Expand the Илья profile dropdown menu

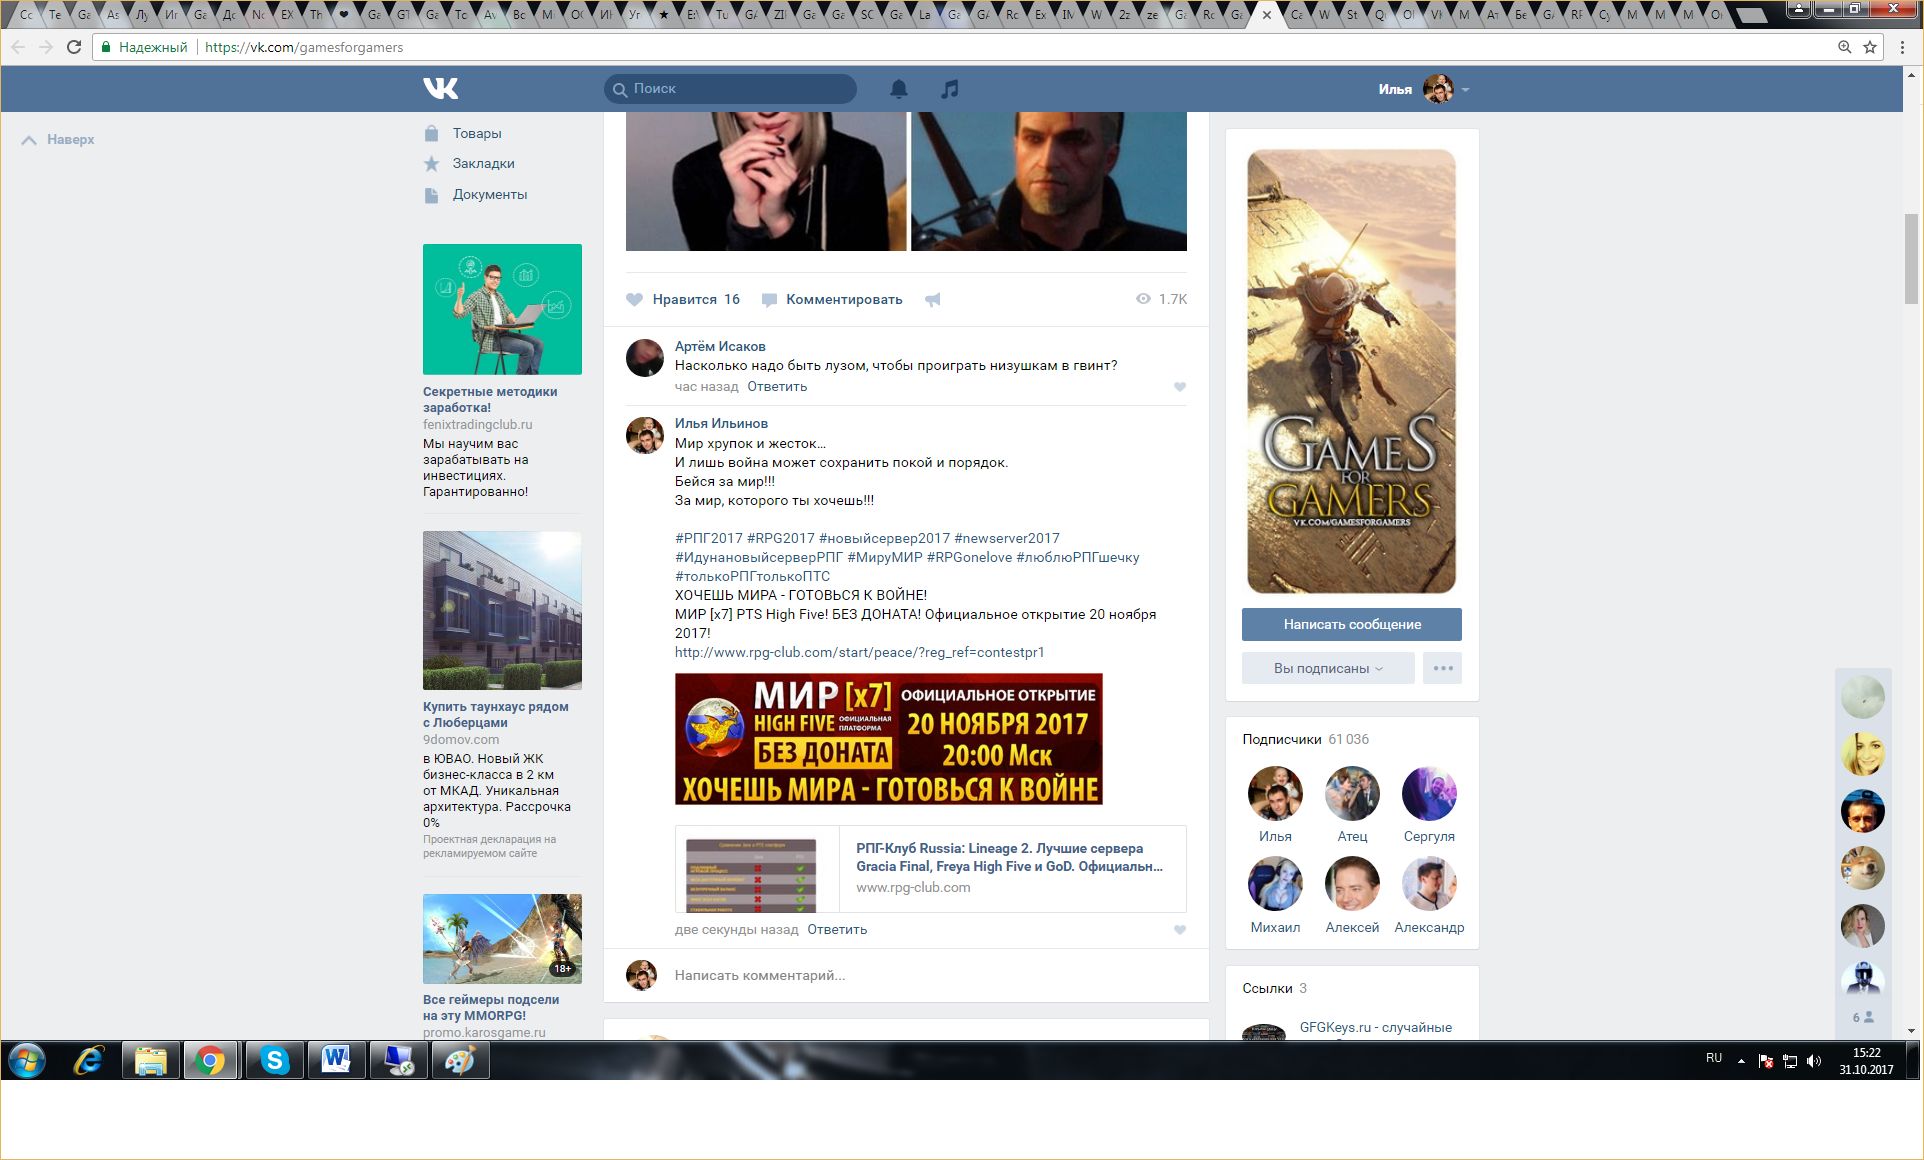coord(1465,90)
